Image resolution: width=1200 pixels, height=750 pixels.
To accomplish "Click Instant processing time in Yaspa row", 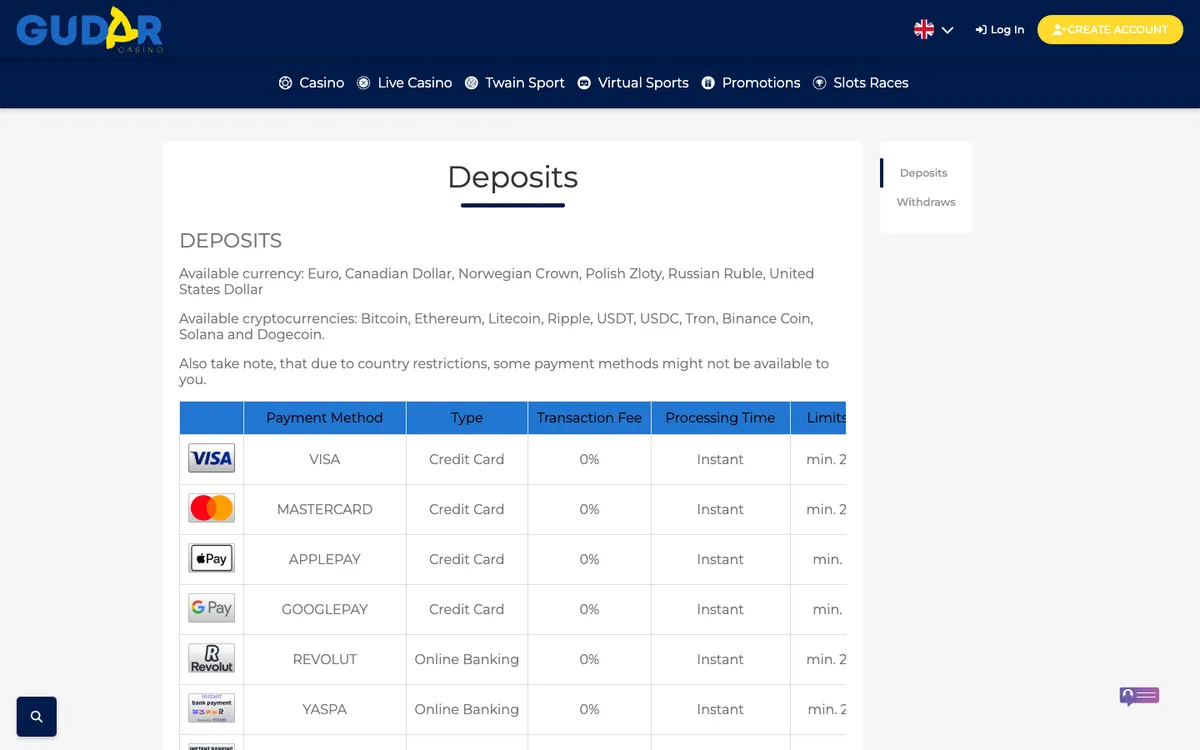I will coord(720,709).
